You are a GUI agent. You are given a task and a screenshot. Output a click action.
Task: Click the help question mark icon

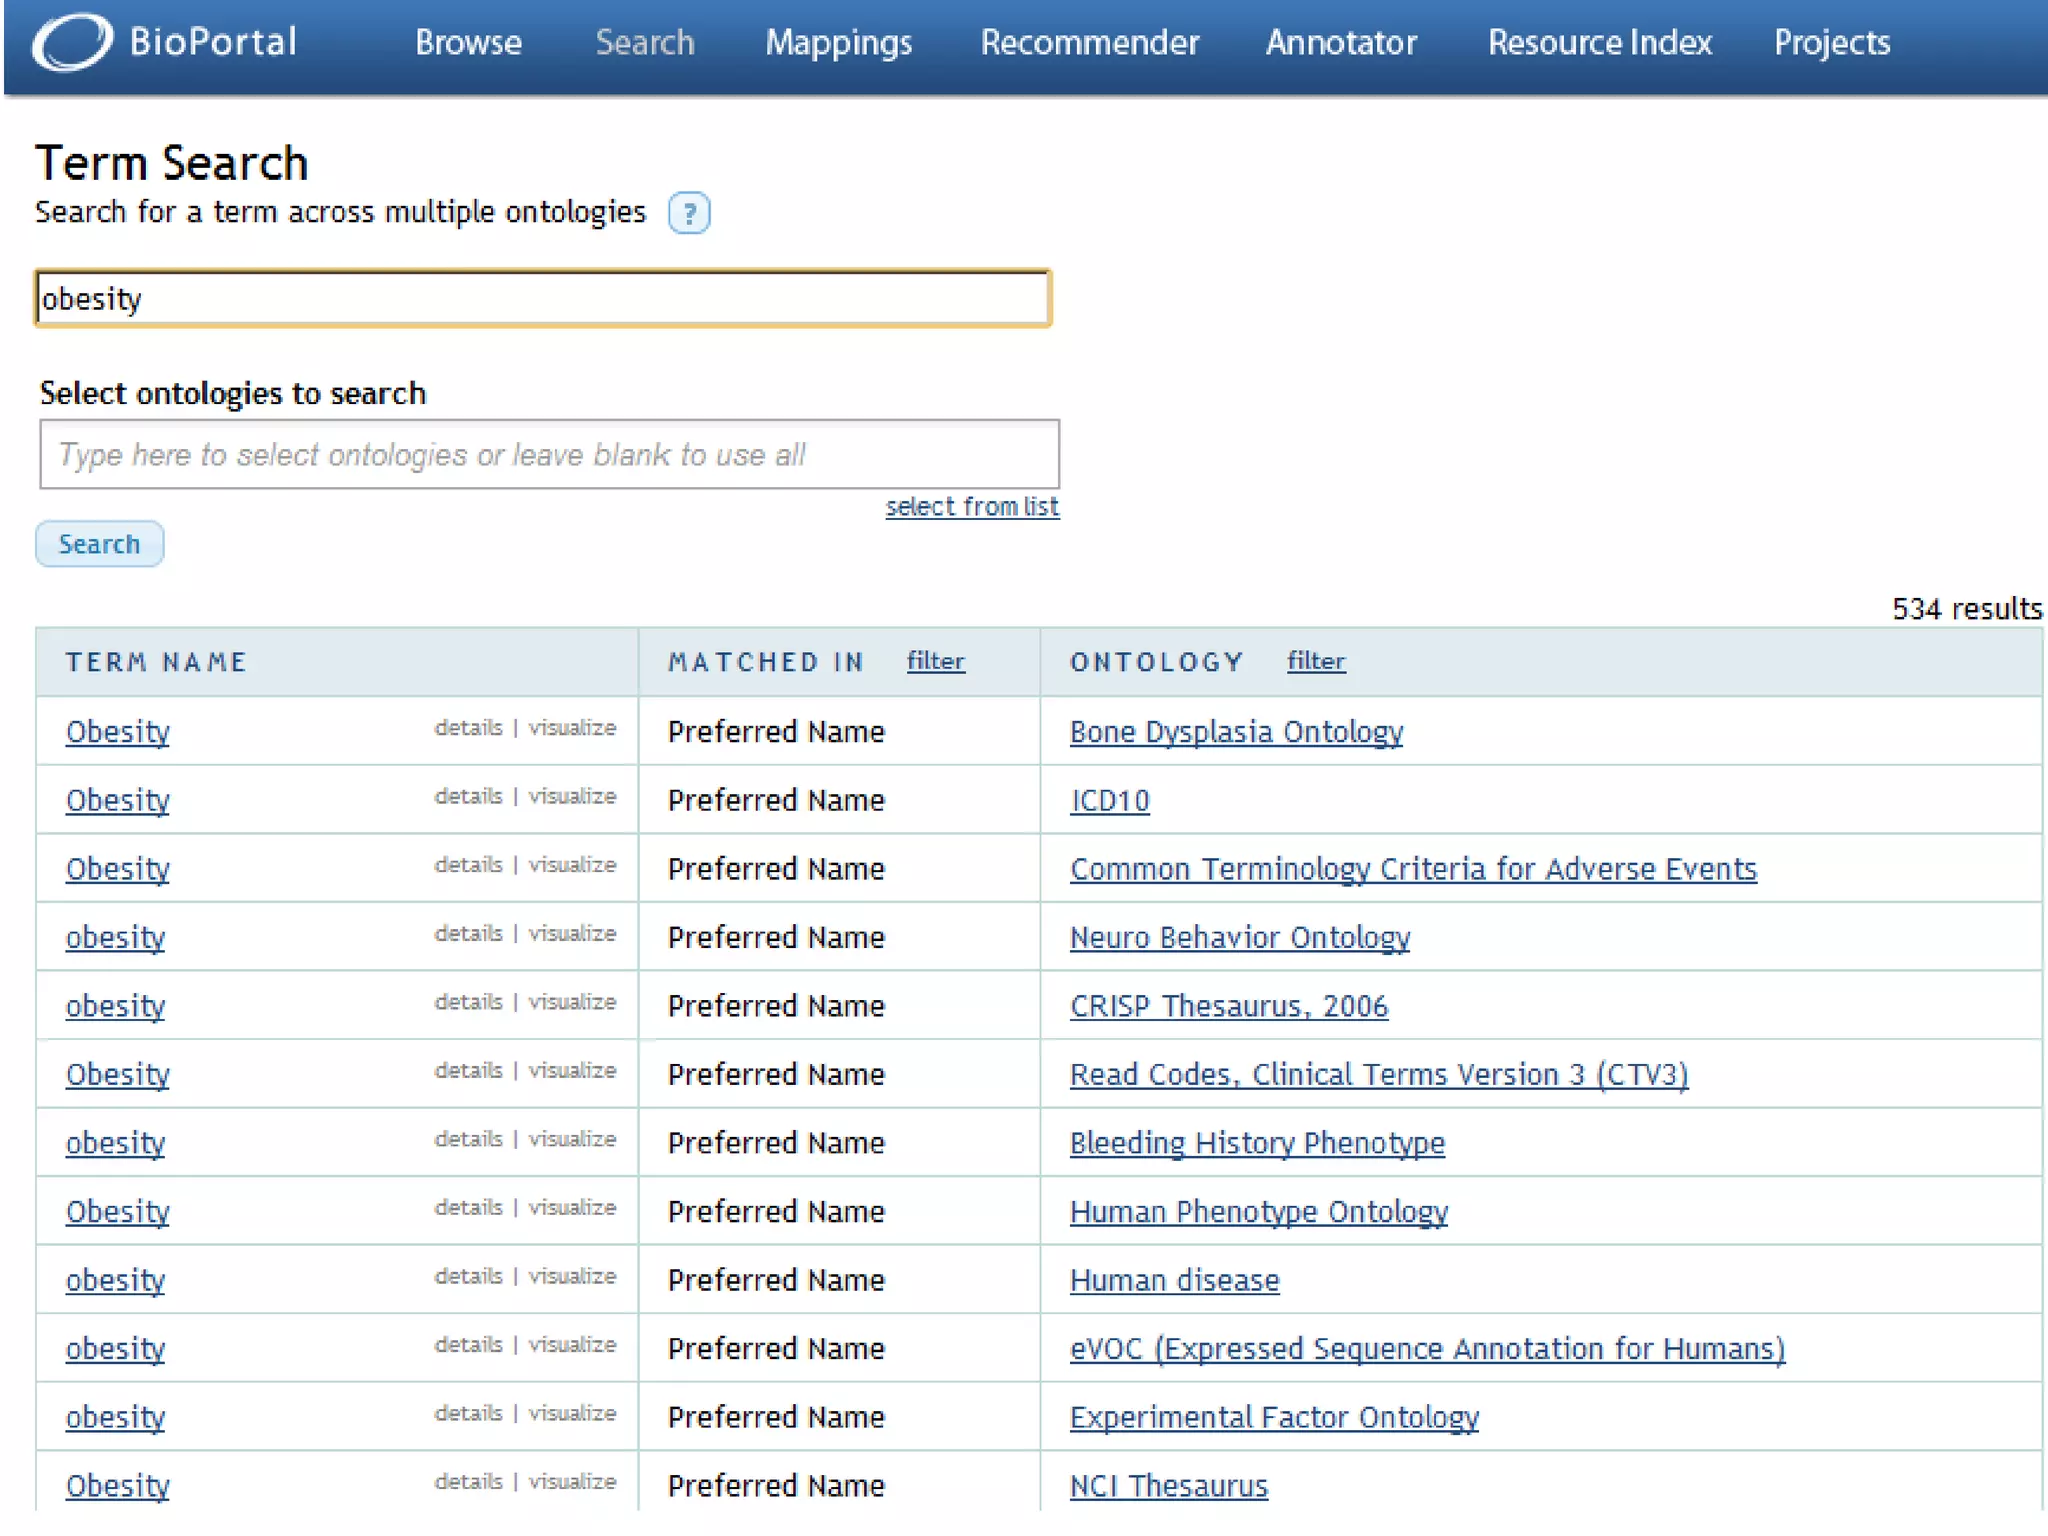click(688, 213)
